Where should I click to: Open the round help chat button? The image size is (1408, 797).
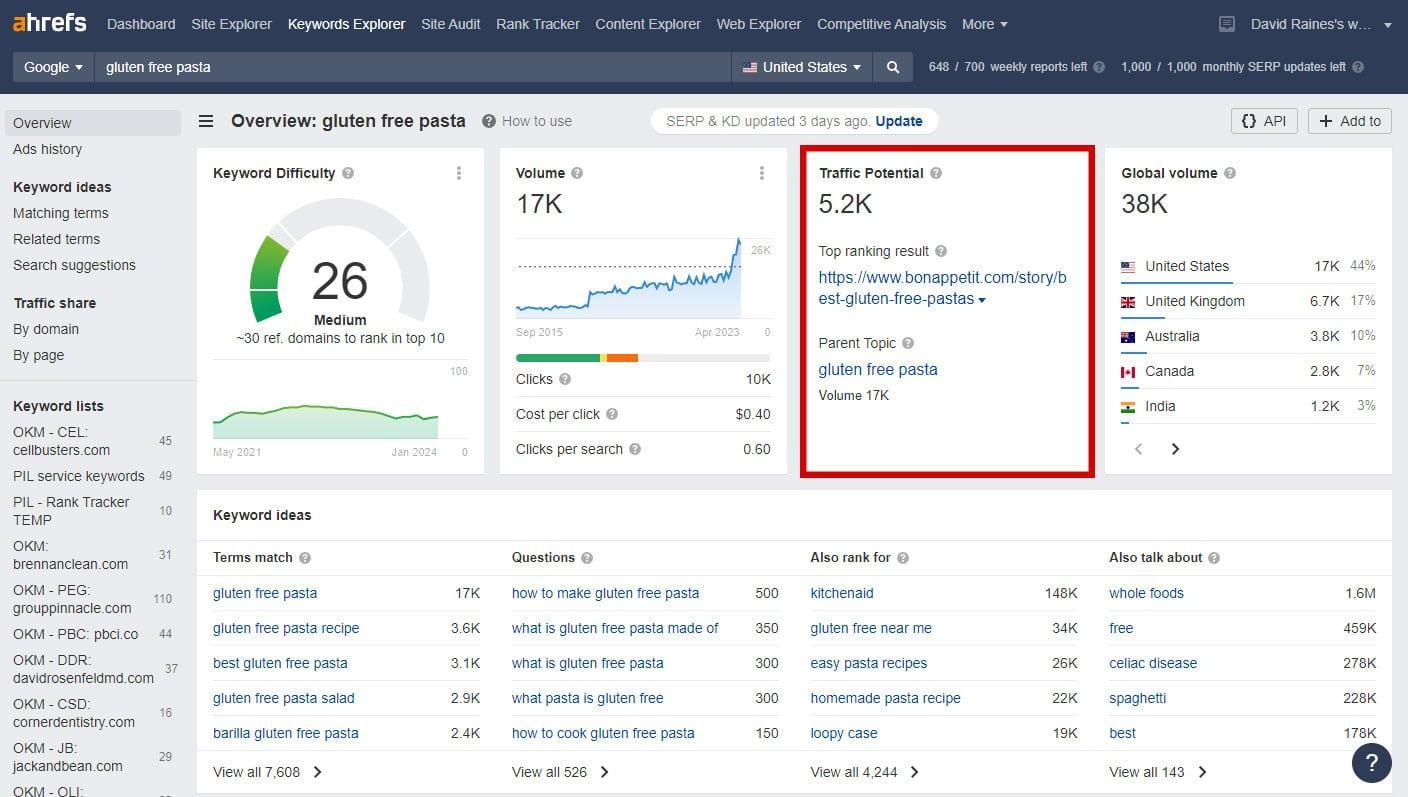point(1371,763)
